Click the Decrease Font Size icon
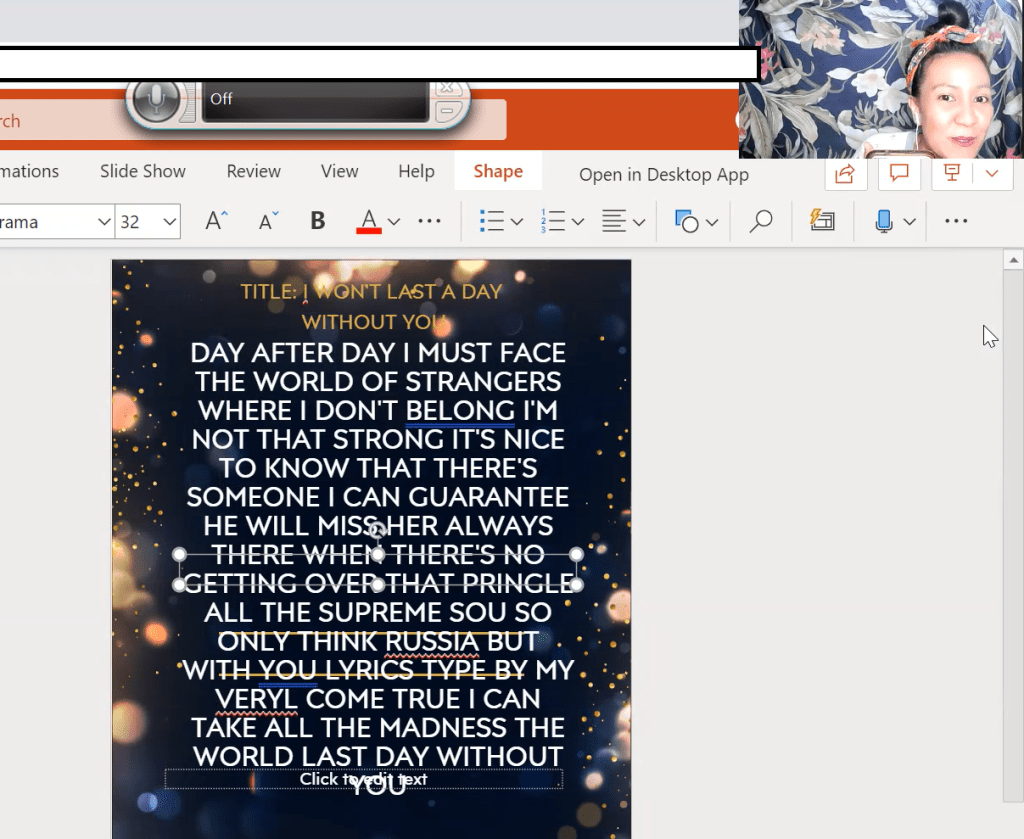The width and height of the screenshot is (1024, 839). pos(268,221)
